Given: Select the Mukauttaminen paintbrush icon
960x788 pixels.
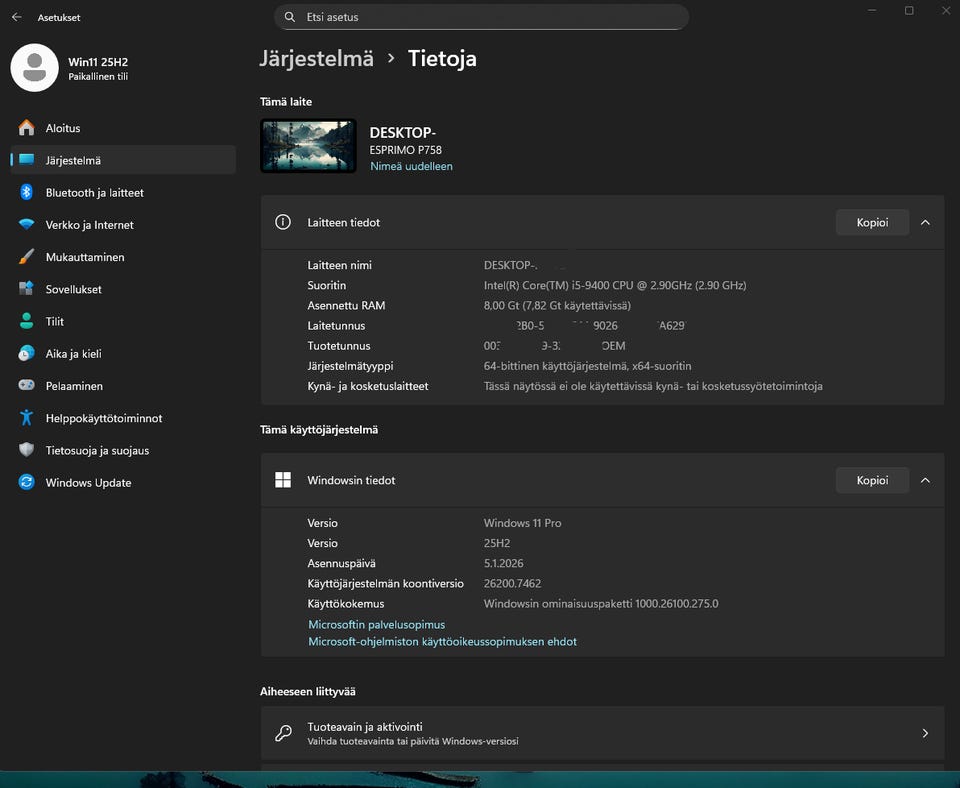Looking at the screenshot, I should point(27,257).
